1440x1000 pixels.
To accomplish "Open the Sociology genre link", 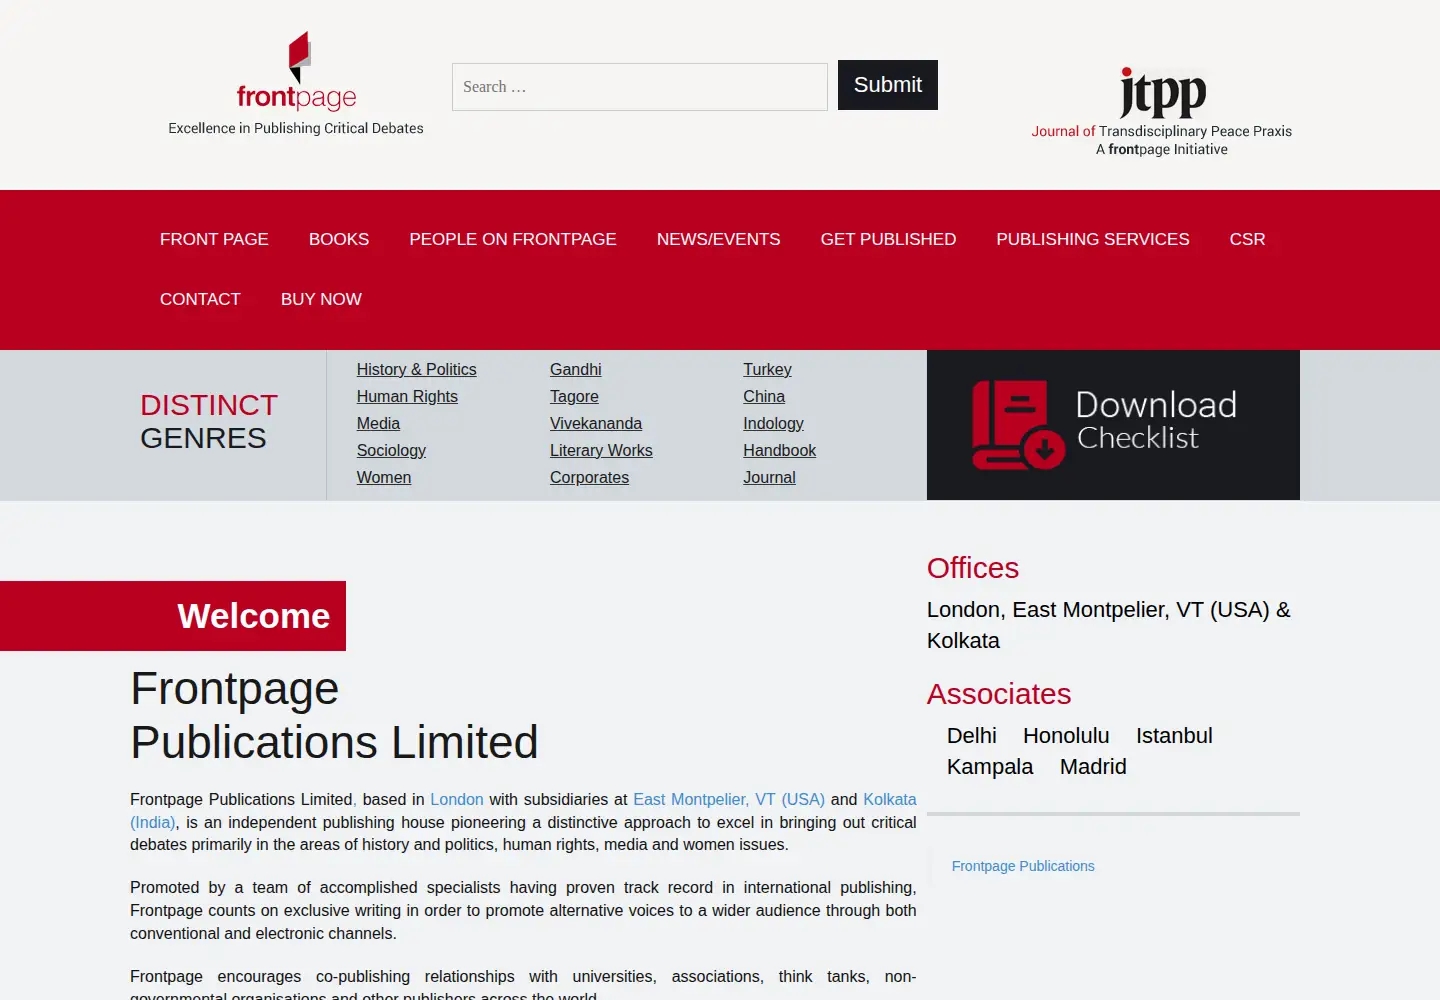I will pos(391,451).
